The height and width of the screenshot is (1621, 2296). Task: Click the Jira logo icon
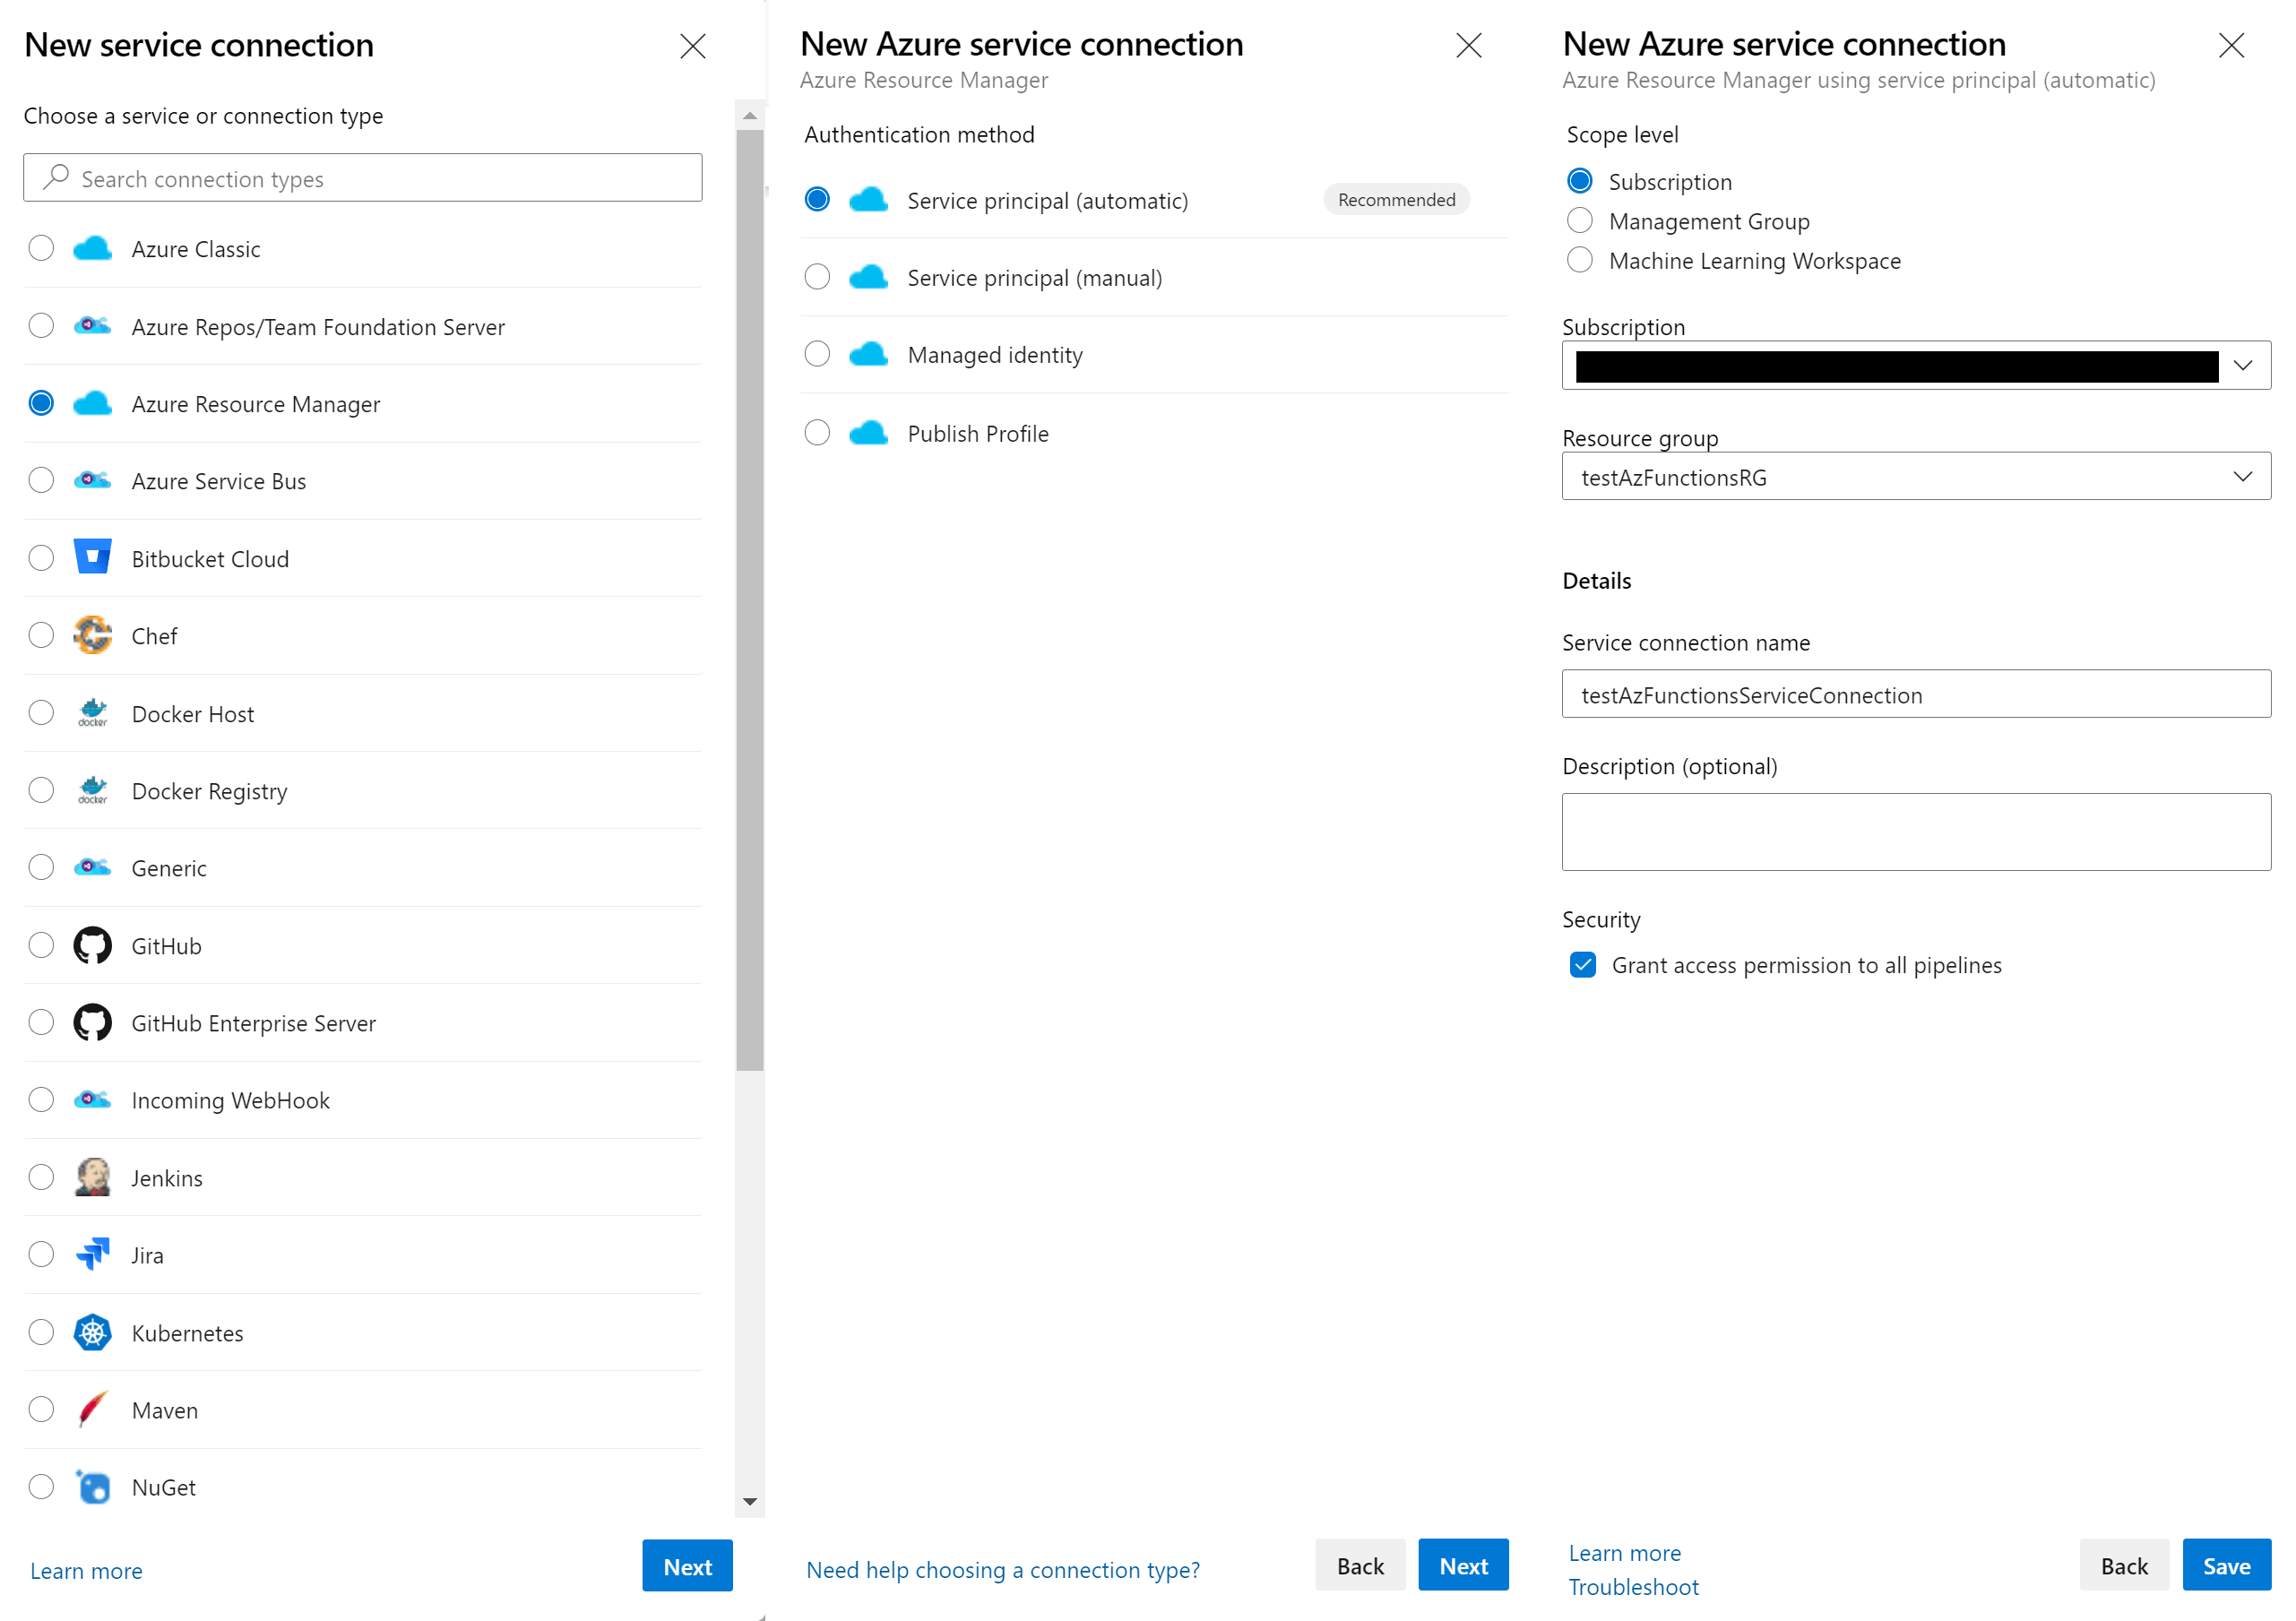click(92, 1254)
